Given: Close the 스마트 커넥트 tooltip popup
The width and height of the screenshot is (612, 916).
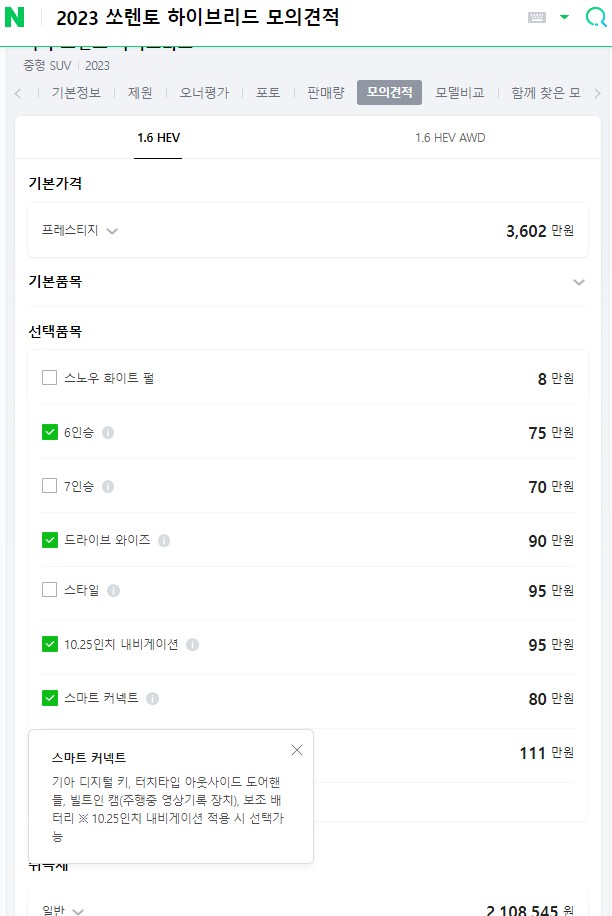Looking at the screenshot, I should click(x=296, y=750).
